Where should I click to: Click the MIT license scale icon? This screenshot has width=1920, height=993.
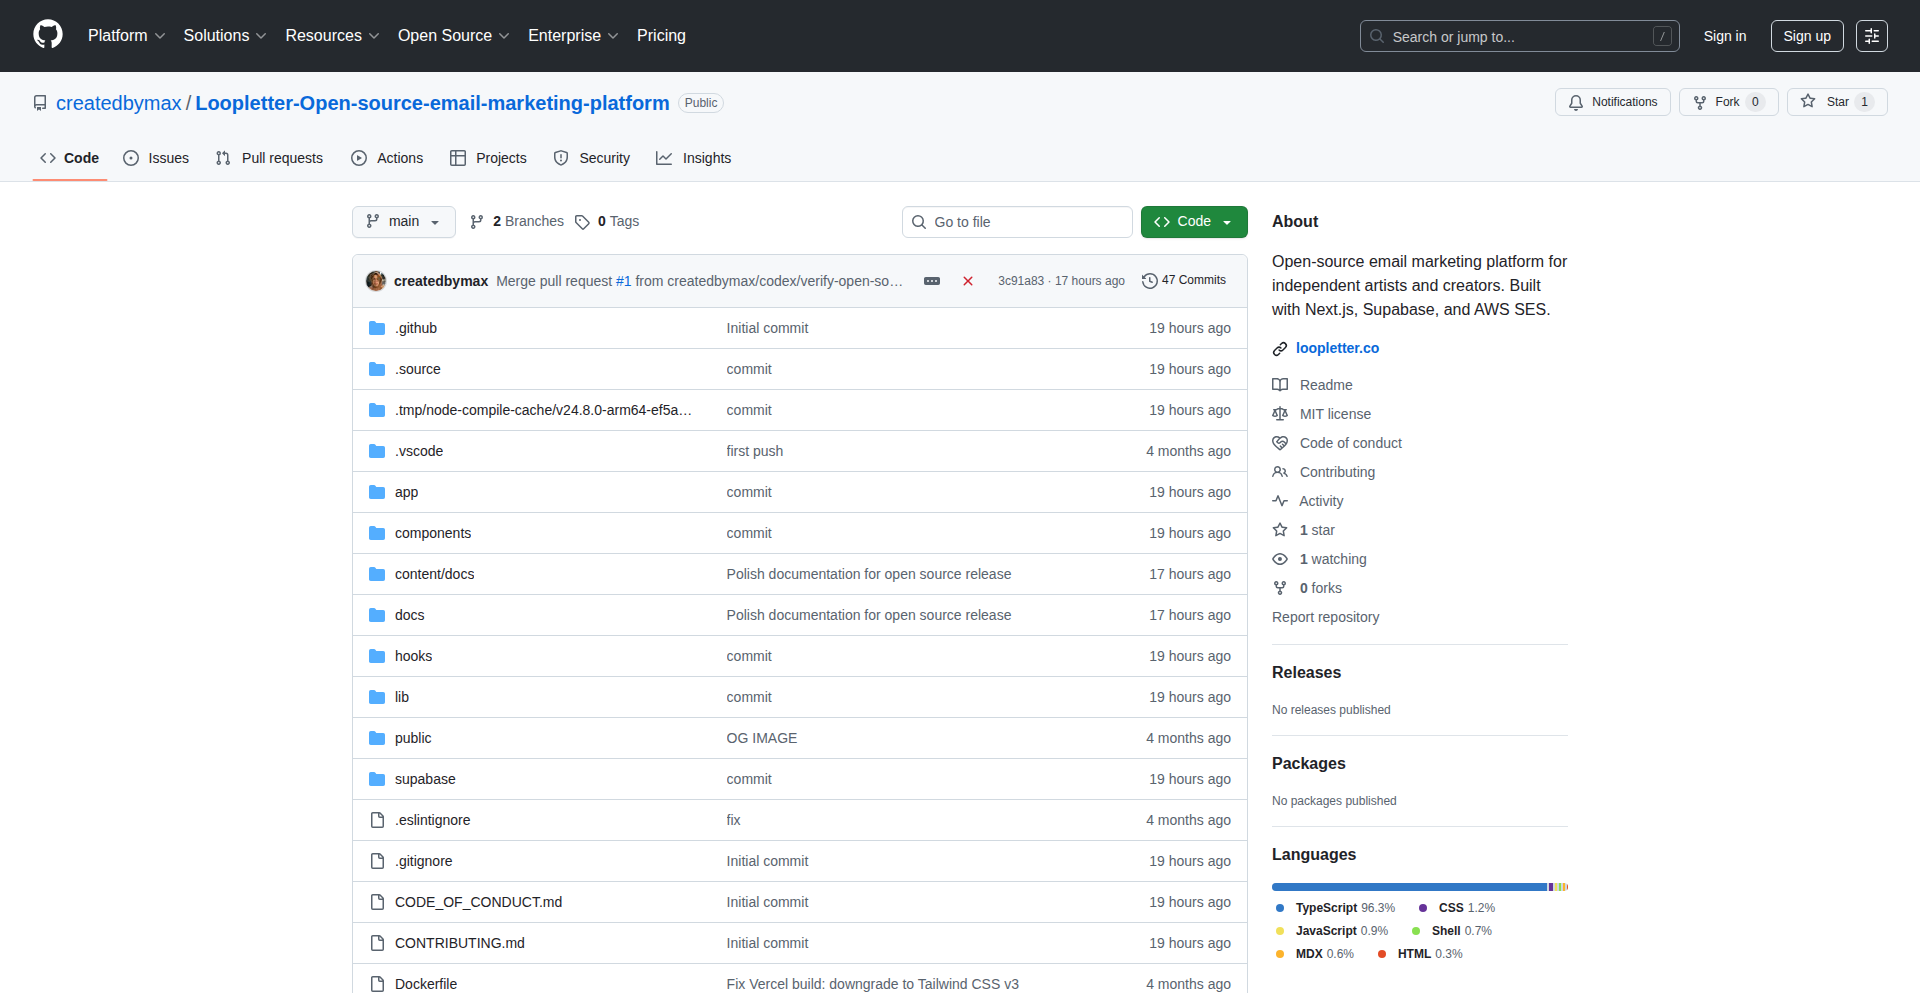click(x=1280, y=414)
